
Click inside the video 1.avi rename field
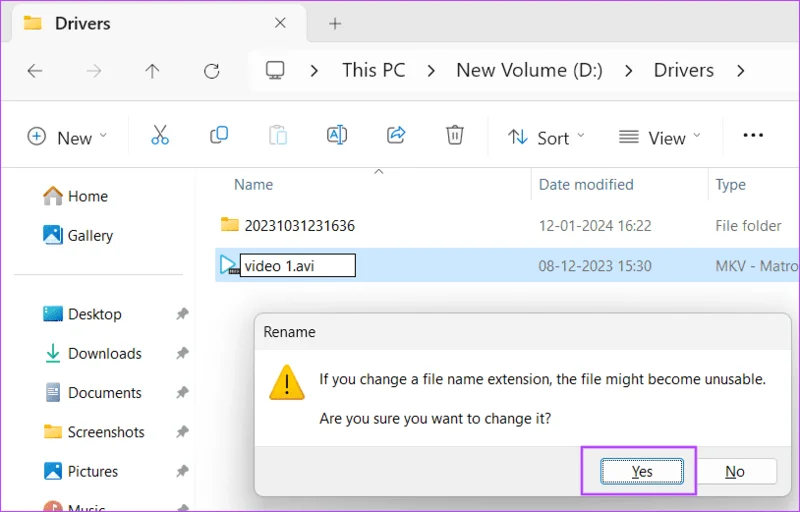pos(298,265)
